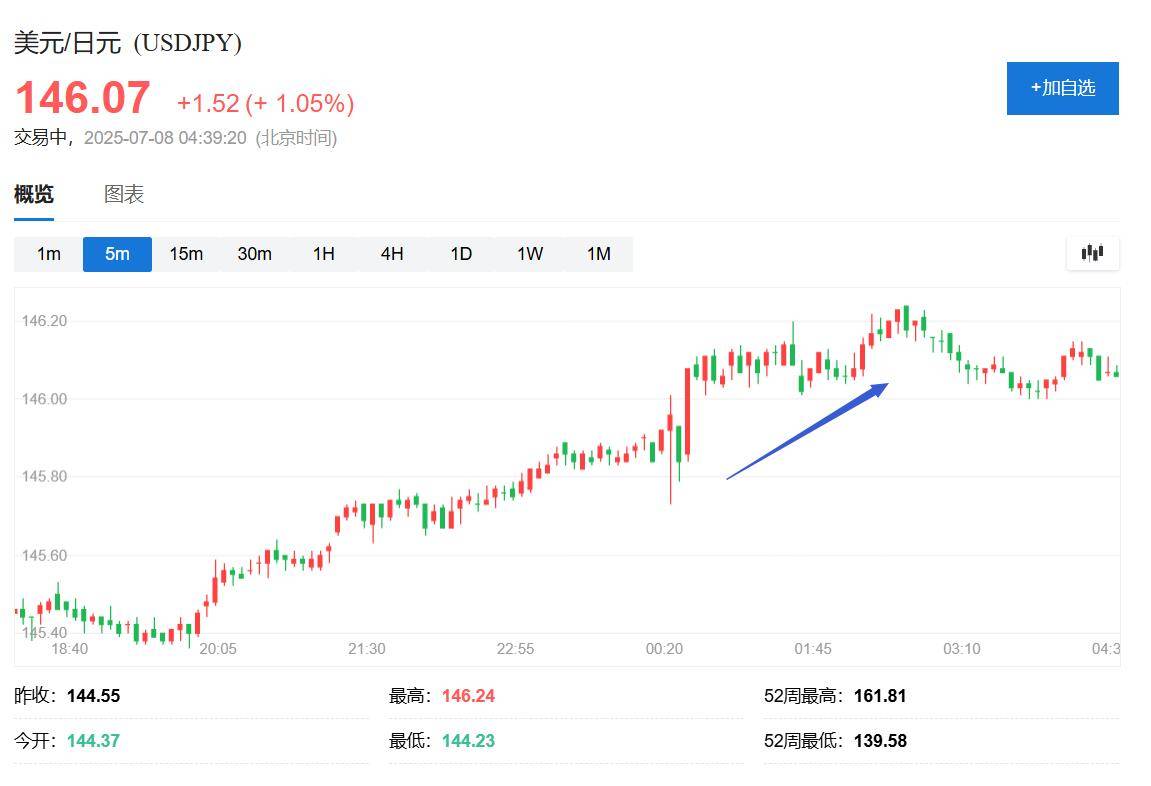This screenshot has width=1151, height=786.
Task: Click the 最高 146.24 high value
Action: [468, 696]
